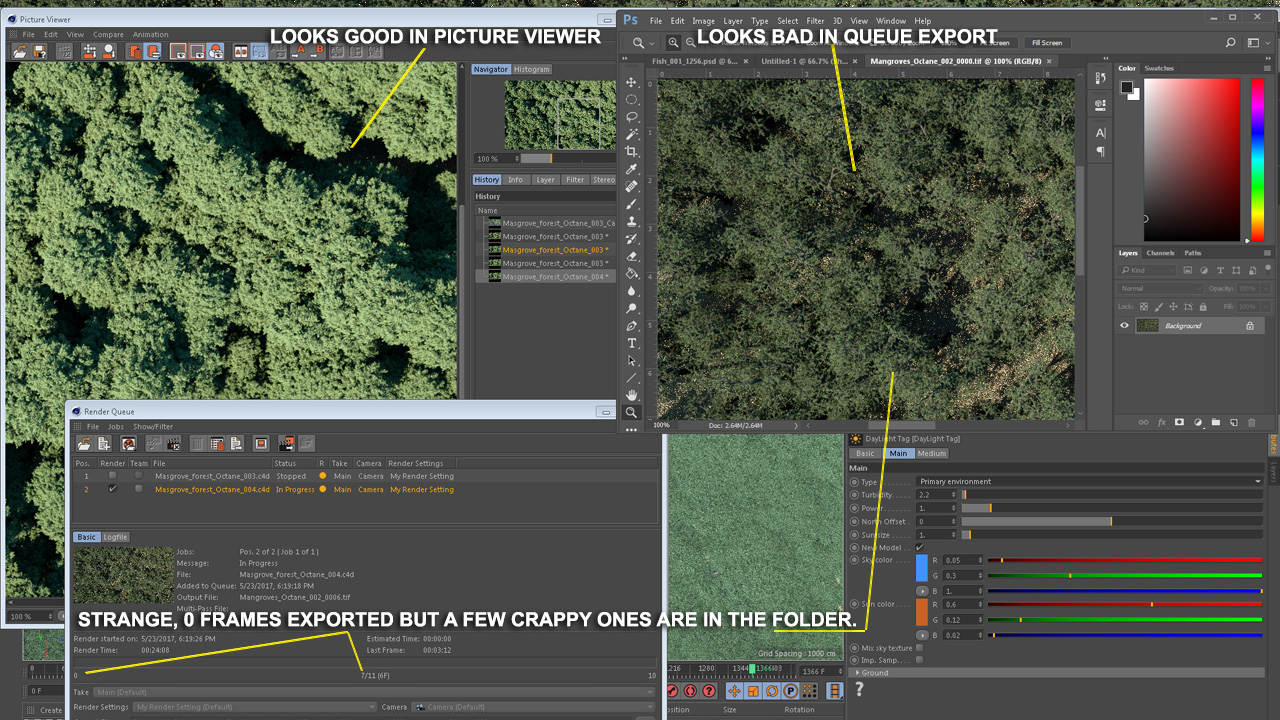Viewport: 1280px width, 720px height.
Task: Select the Move tool in Photoshop
Action: pyautogui.click(x=631, y=82)
